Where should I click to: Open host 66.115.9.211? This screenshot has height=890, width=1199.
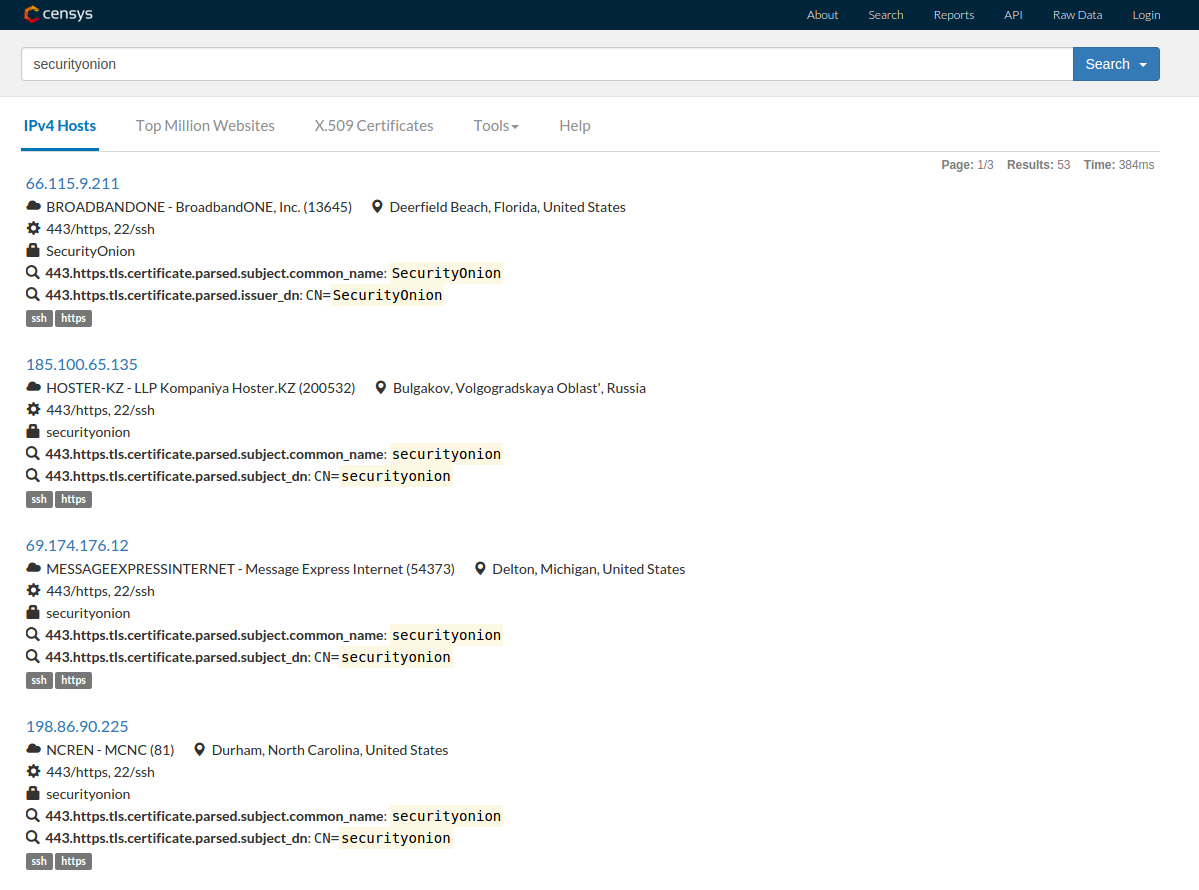pyautogui.click(x=73, y=184)
